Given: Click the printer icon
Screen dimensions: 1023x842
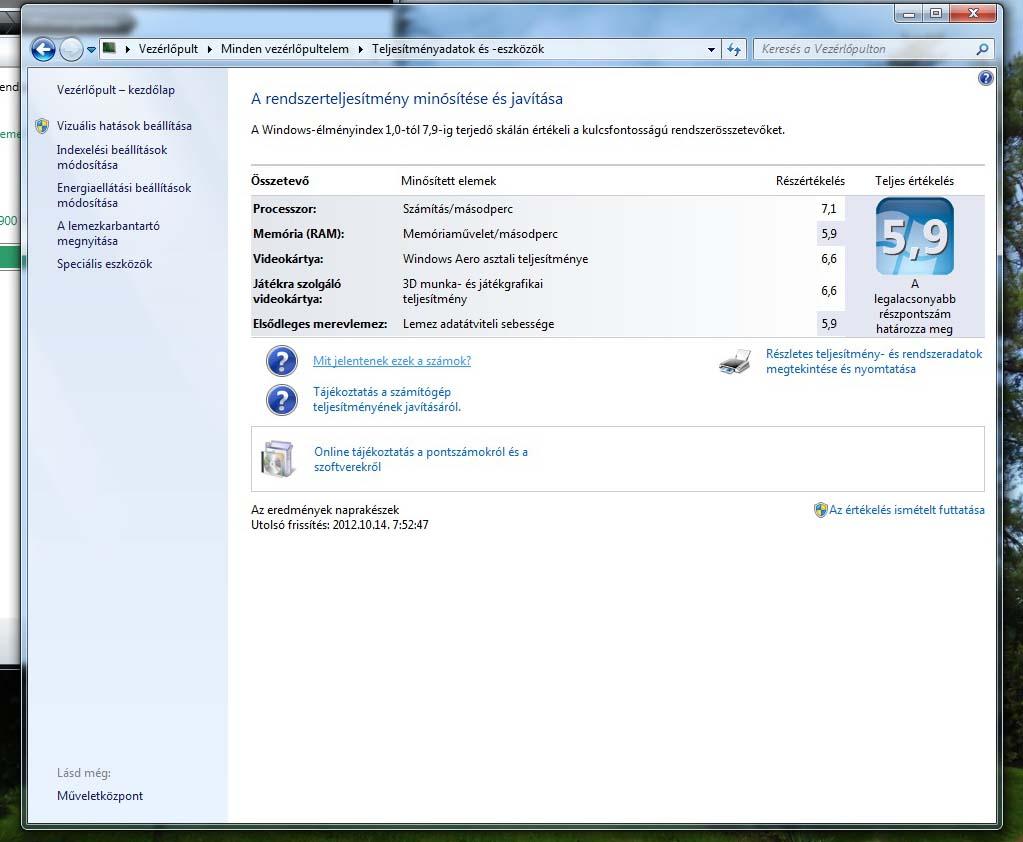Looking at the screenshot, I should coord(736,362).
